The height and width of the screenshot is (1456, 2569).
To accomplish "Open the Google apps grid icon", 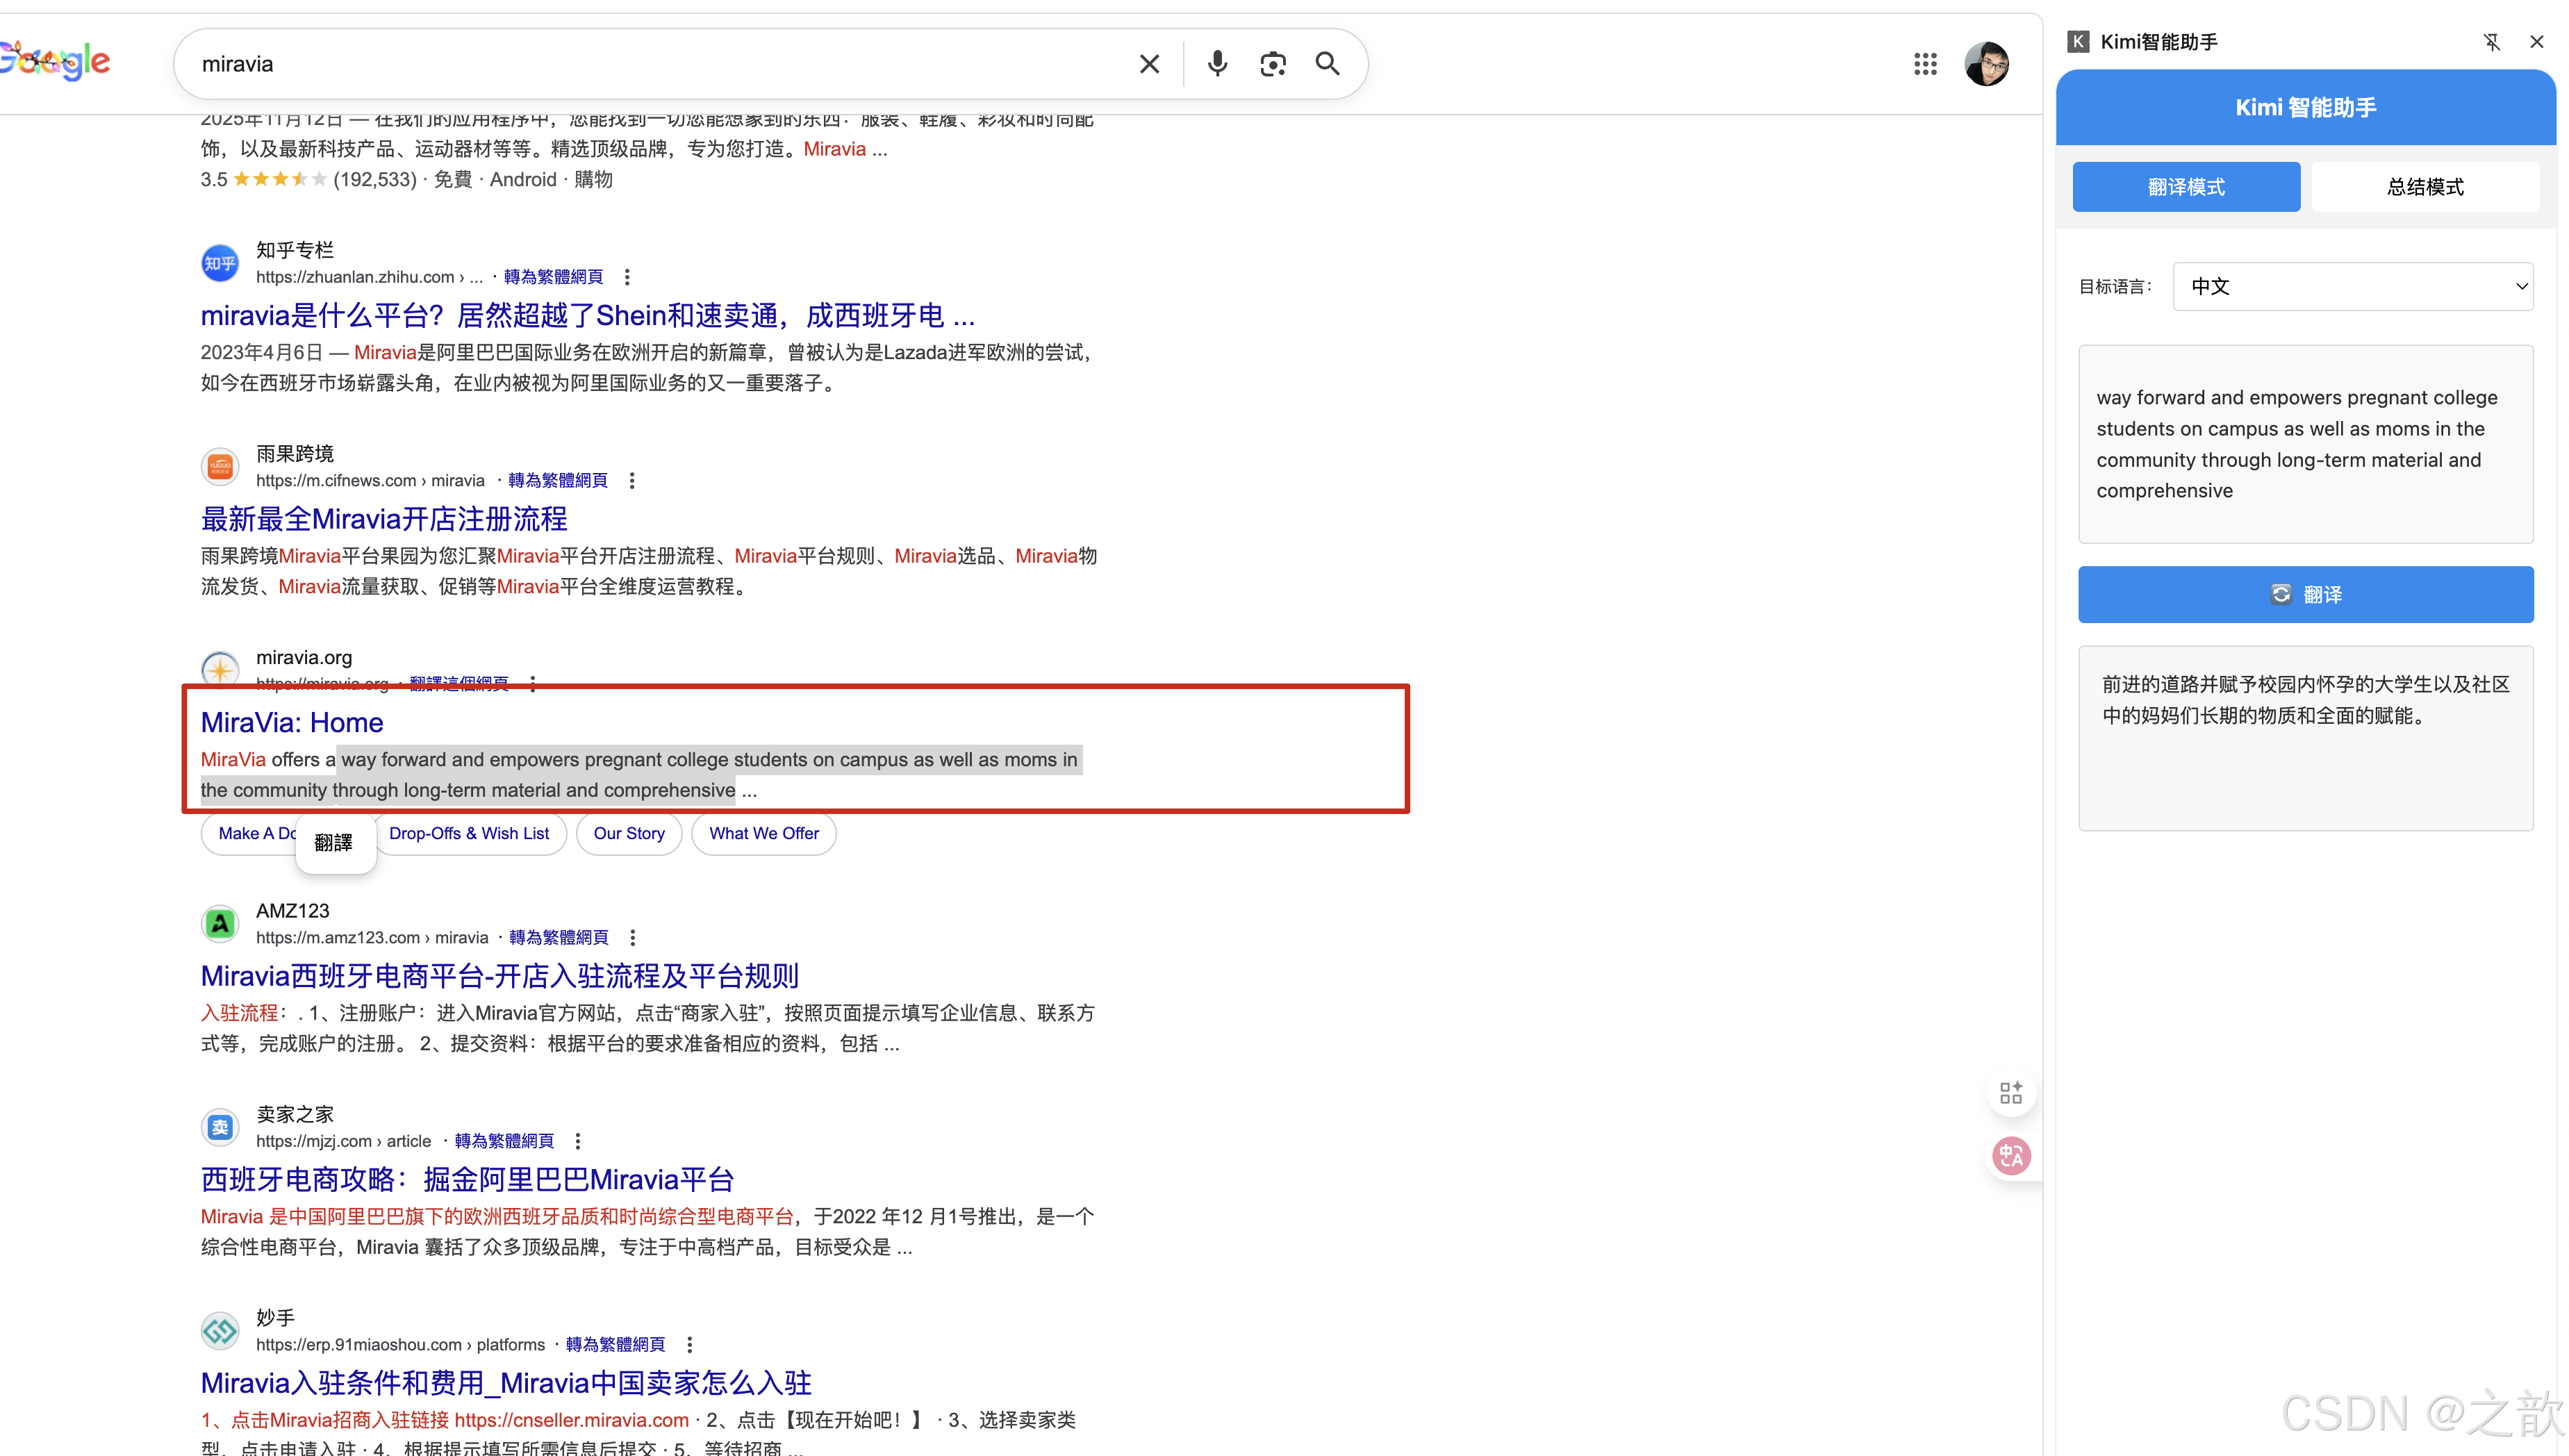I will (1925, 64).
